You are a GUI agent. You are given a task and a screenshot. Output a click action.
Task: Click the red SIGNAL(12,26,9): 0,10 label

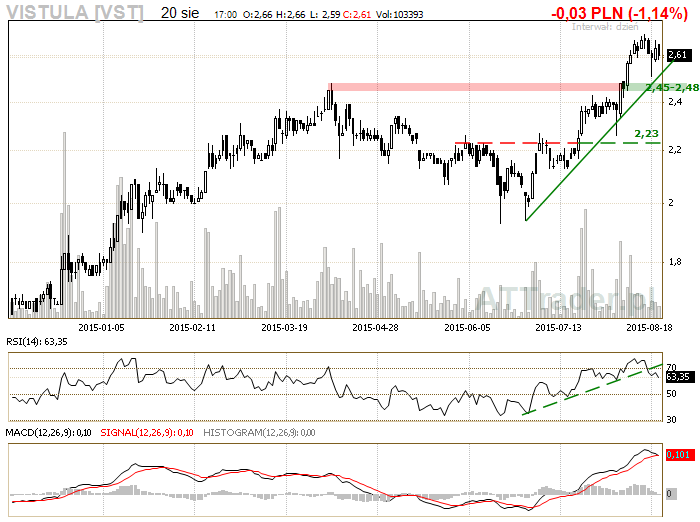pyautogui.click(x=147, y=433)
